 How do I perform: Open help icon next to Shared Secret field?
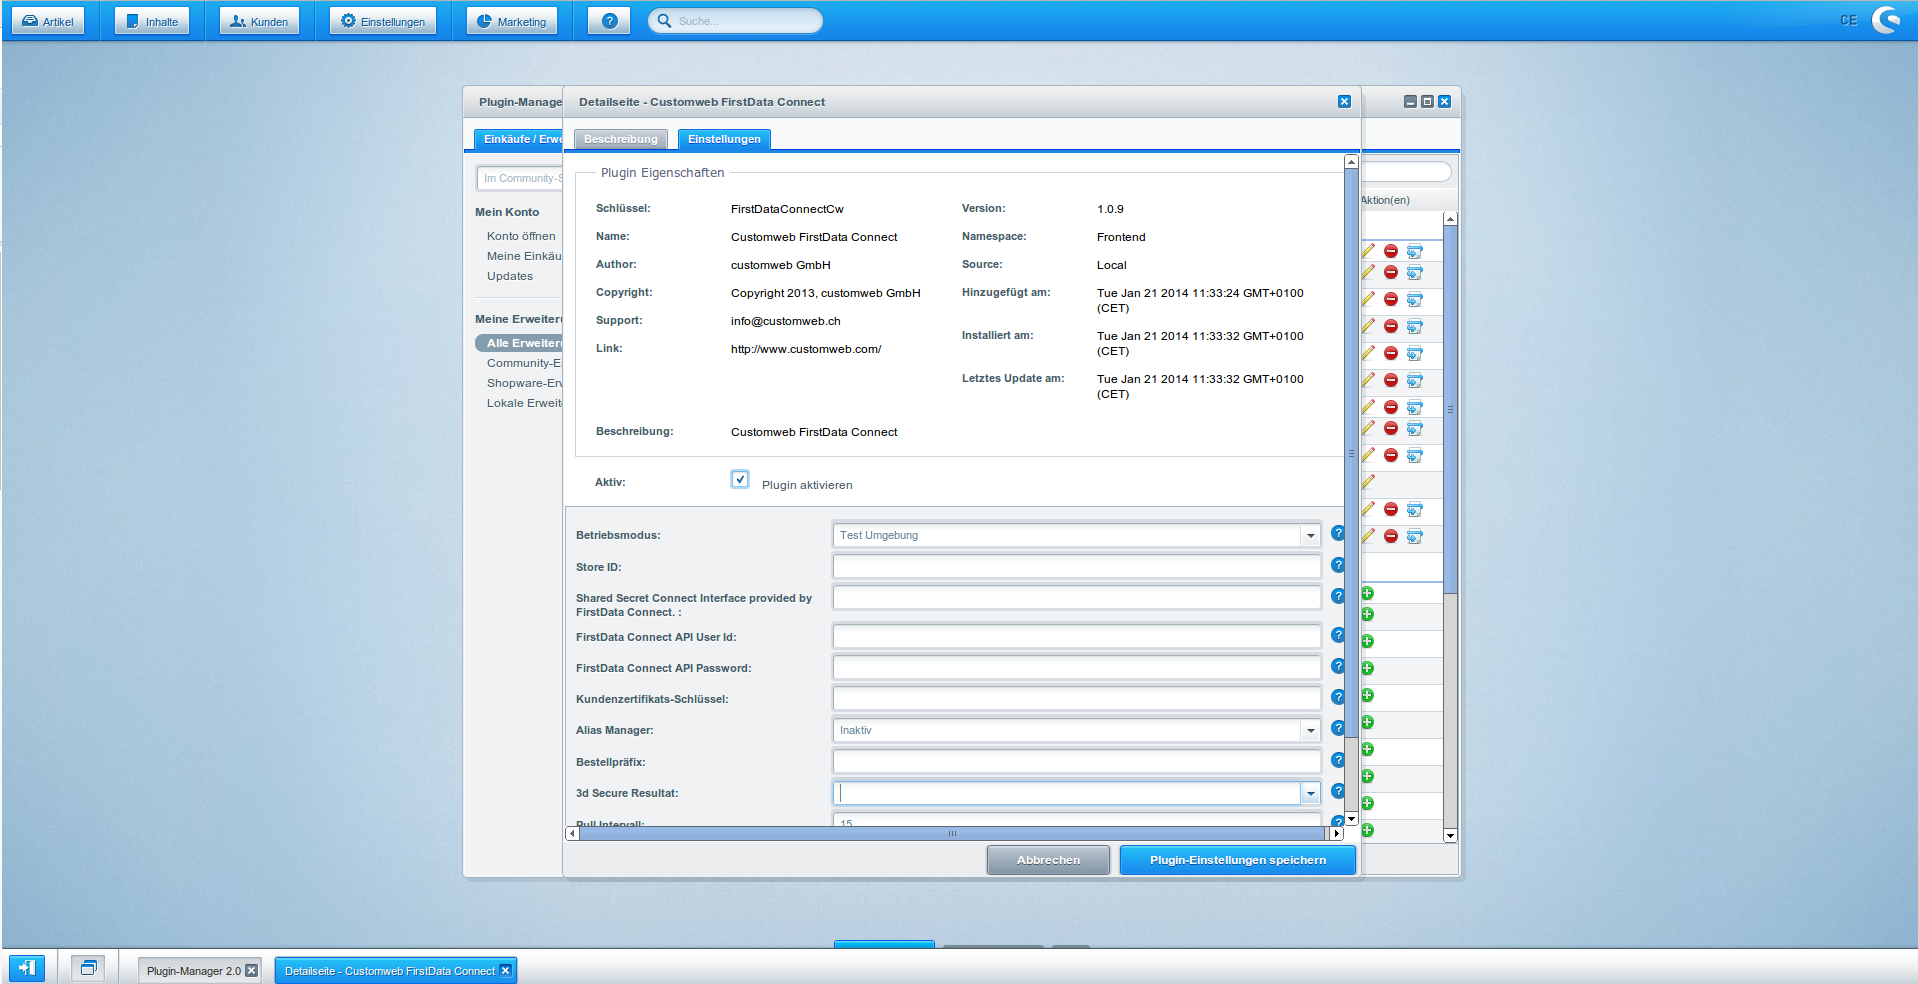[x=1337, y=597]
